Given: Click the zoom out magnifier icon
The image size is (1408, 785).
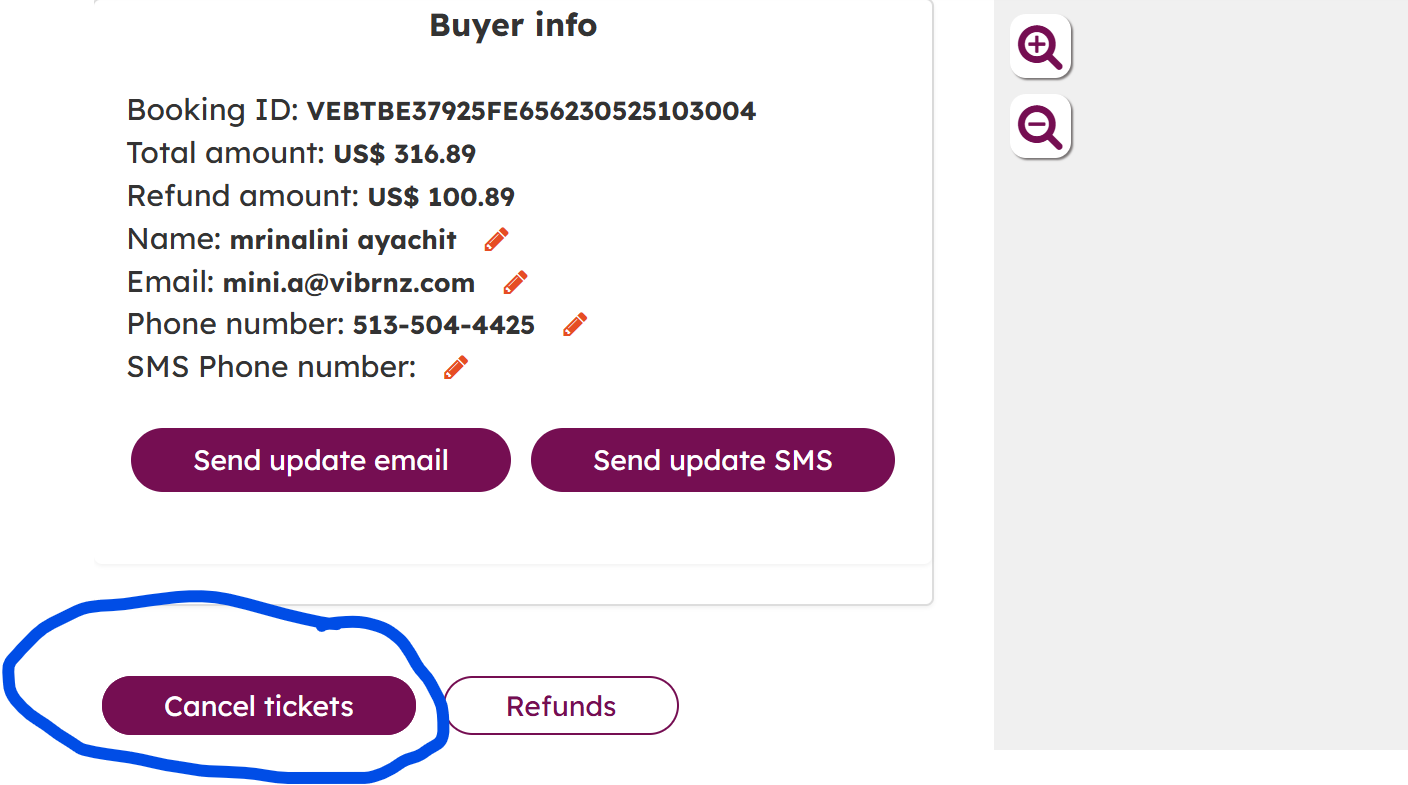Looking at the screenshot, I should (1040, 127).
